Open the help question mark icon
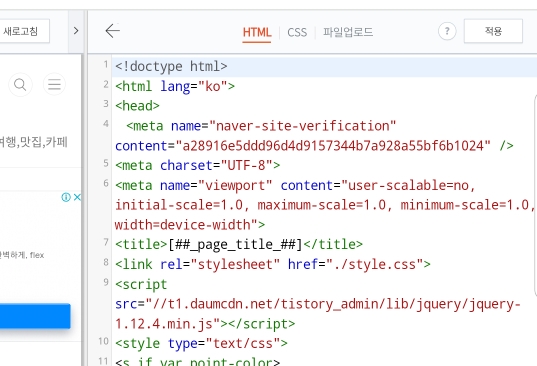Screen dimensions: 537x366 447,31
